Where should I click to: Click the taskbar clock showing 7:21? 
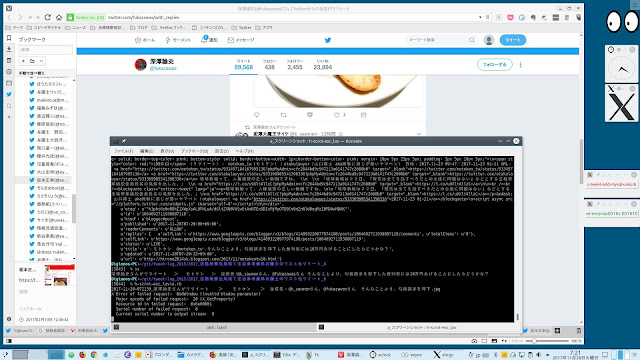[575, 355]
